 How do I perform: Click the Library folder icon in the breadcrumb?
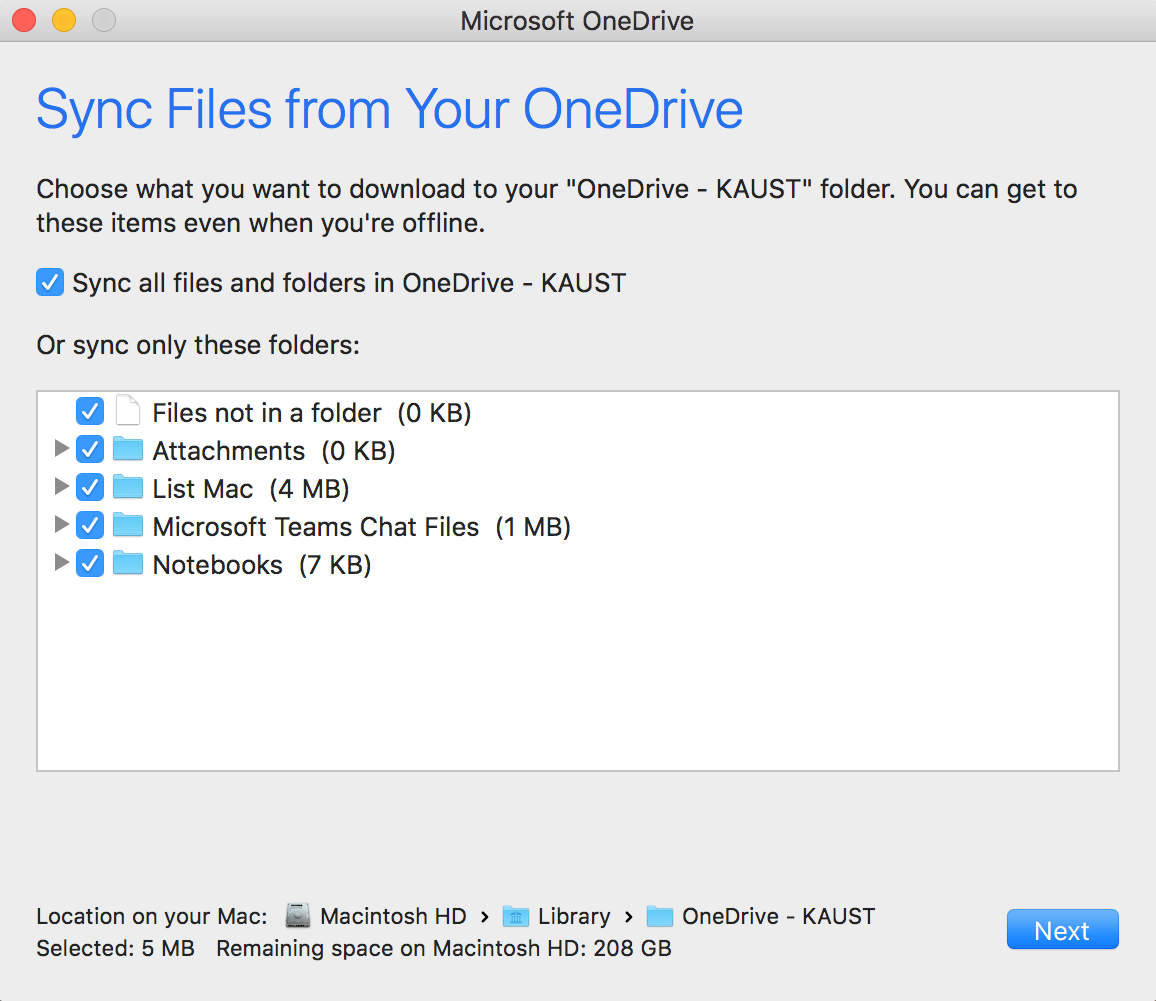[x=516, y=915]
